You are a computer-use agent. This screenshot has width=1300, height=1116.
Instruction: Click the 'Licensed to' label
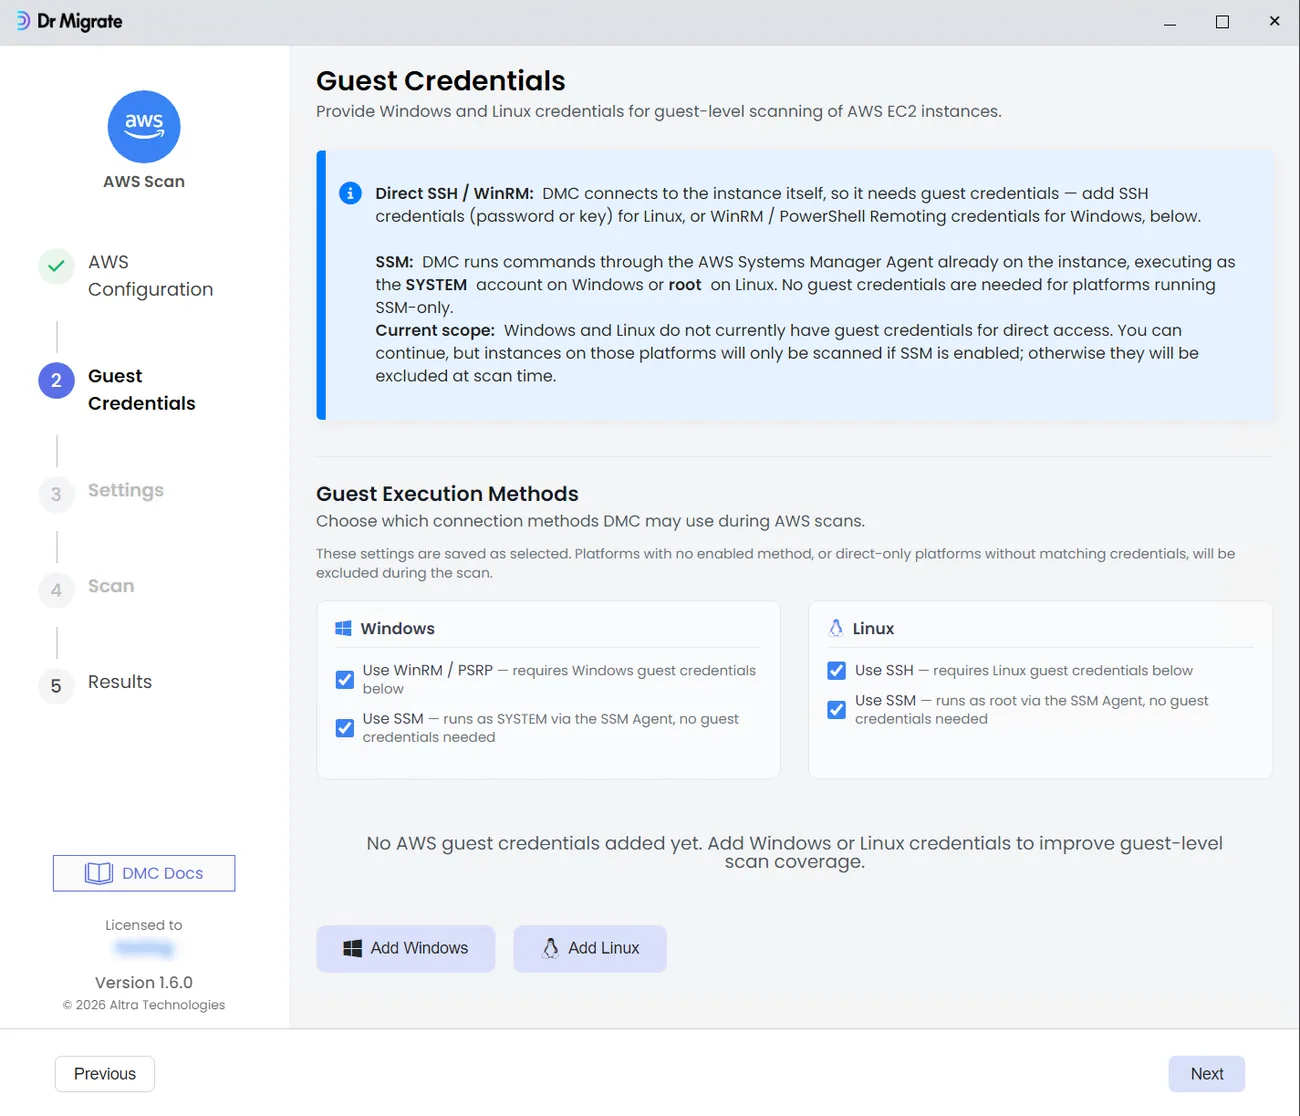[x=144, y=925]
